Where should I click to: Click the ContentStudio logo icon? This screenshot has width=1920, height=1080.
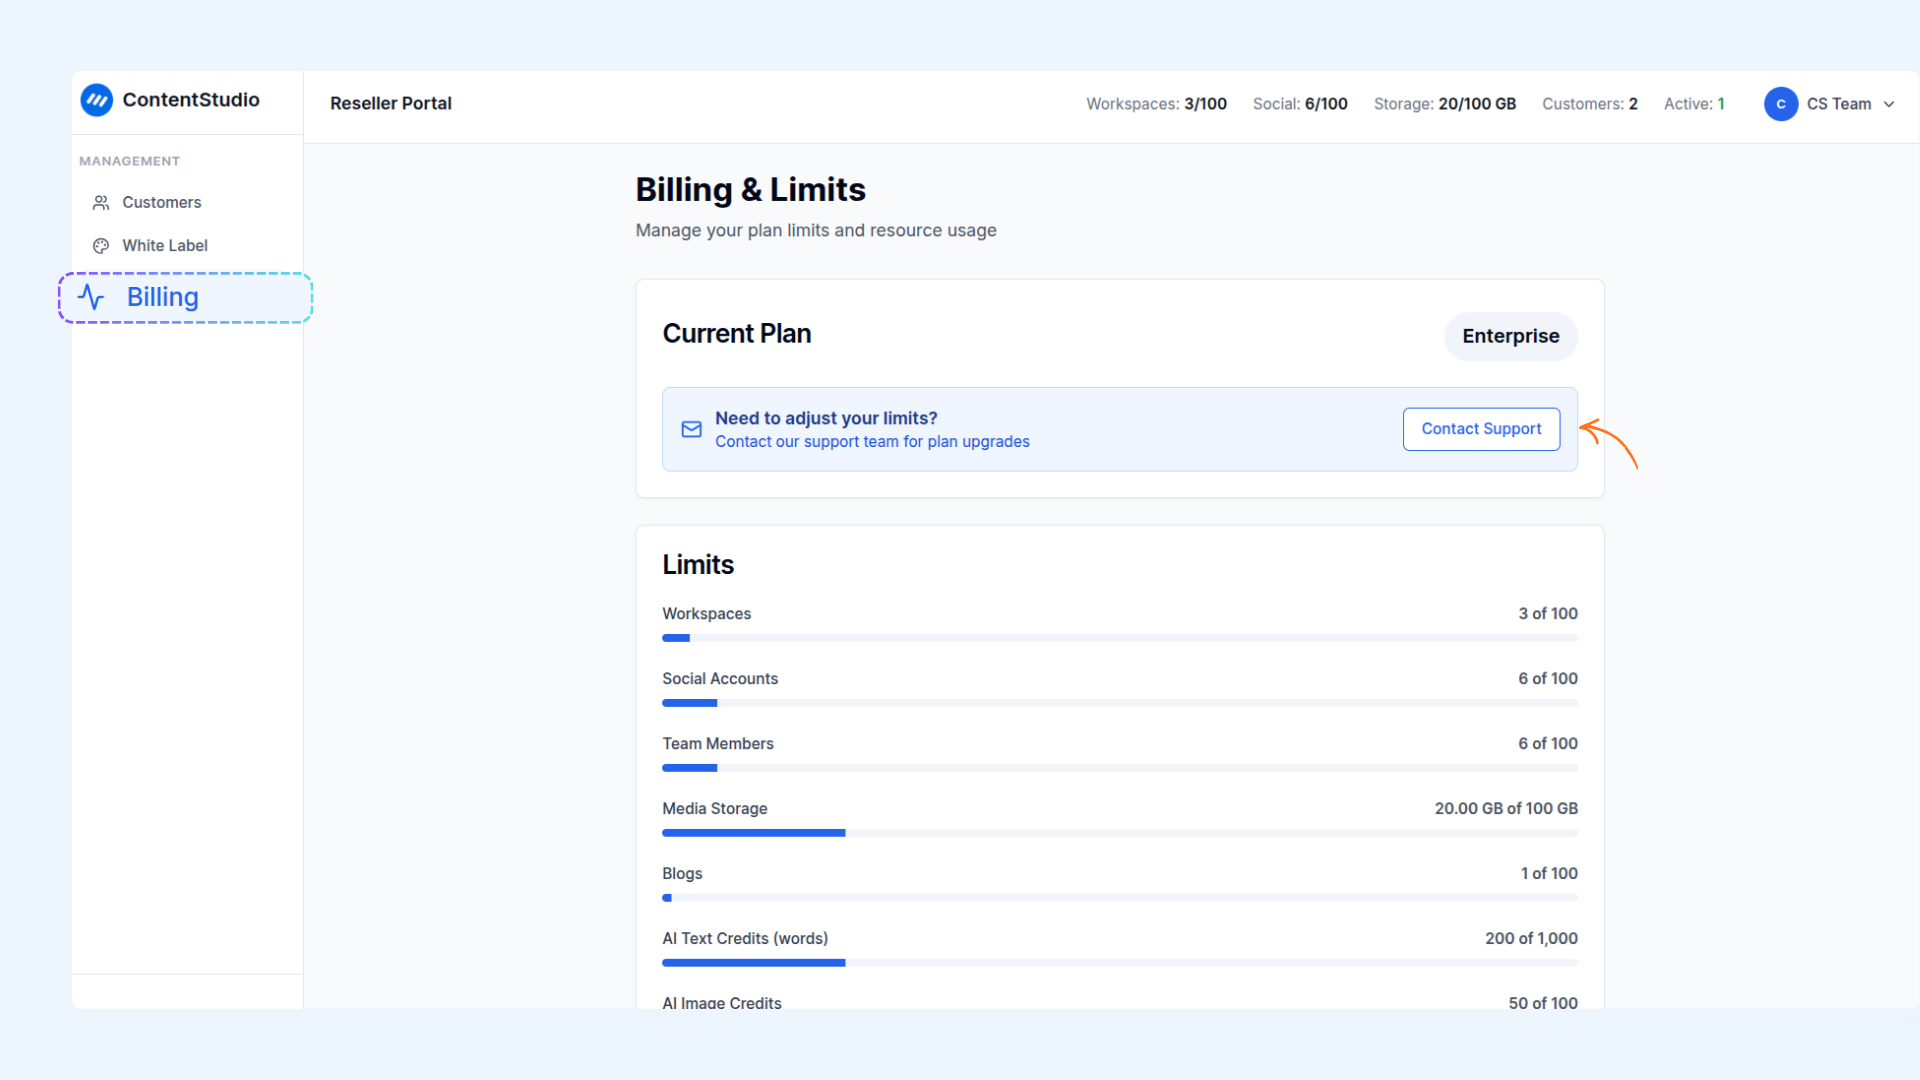tap(97, 100)
